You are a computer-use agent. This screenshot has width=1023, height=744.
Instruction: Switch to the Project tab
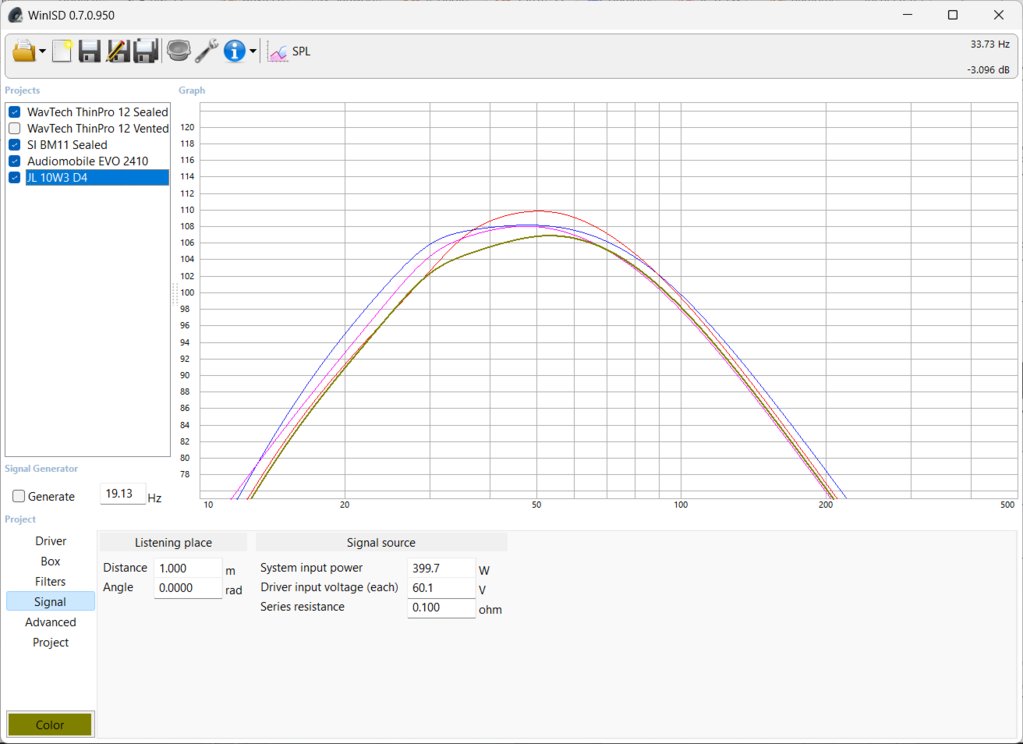[x=51, y=642]
